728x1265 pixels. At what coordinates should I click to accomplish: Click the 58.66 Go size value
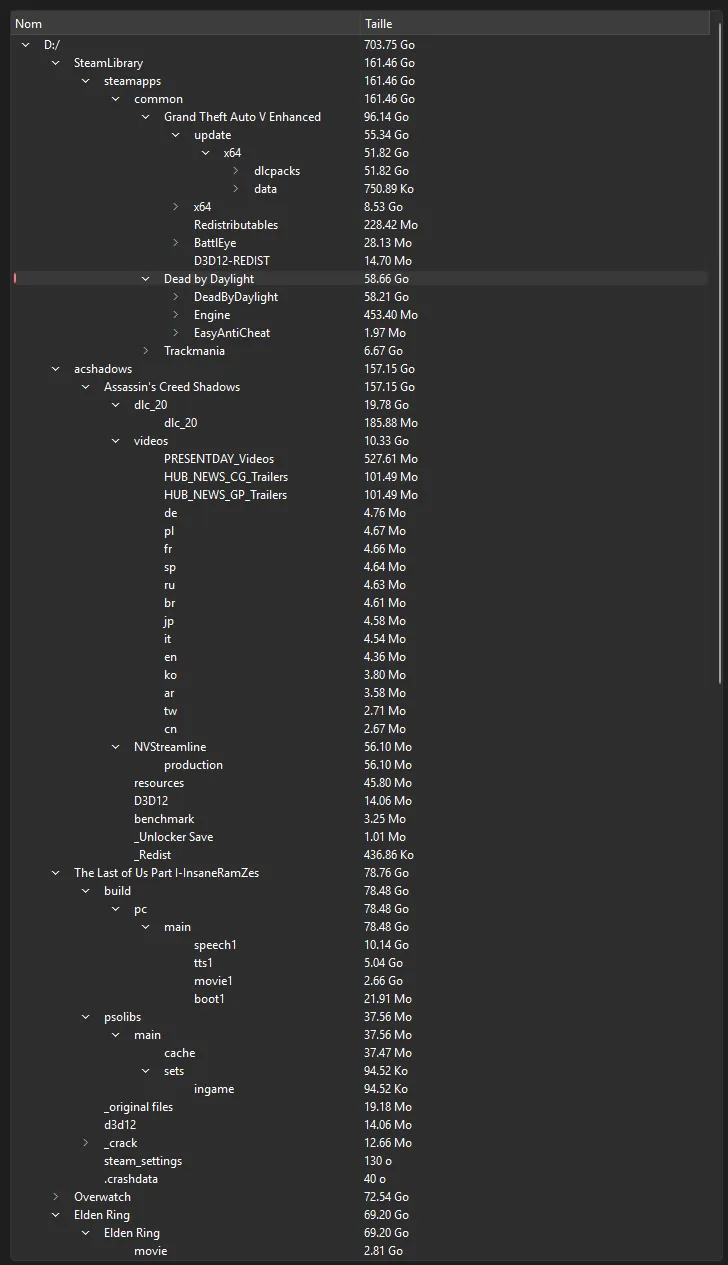(x=386, y=279)
